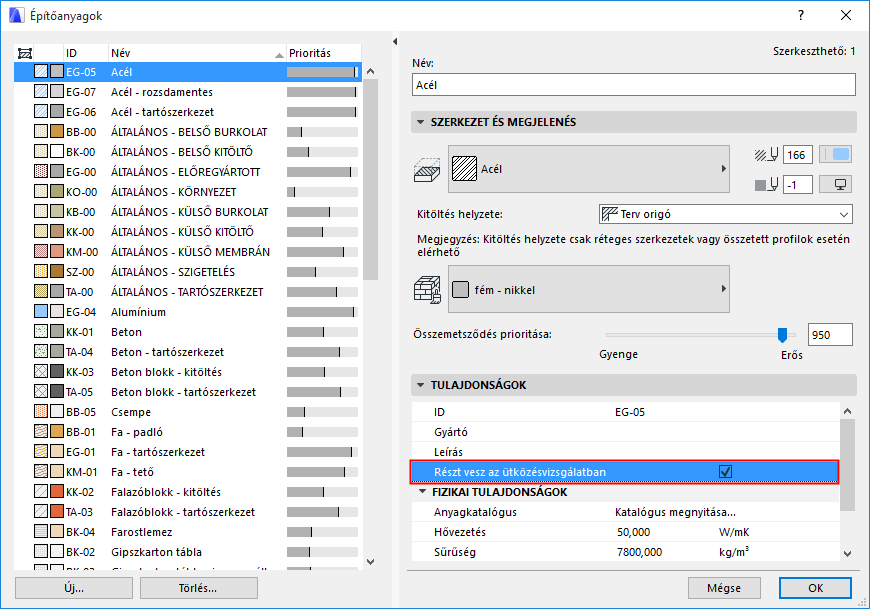
Task: Click the background pen number field -1
Action: [798, 185]
